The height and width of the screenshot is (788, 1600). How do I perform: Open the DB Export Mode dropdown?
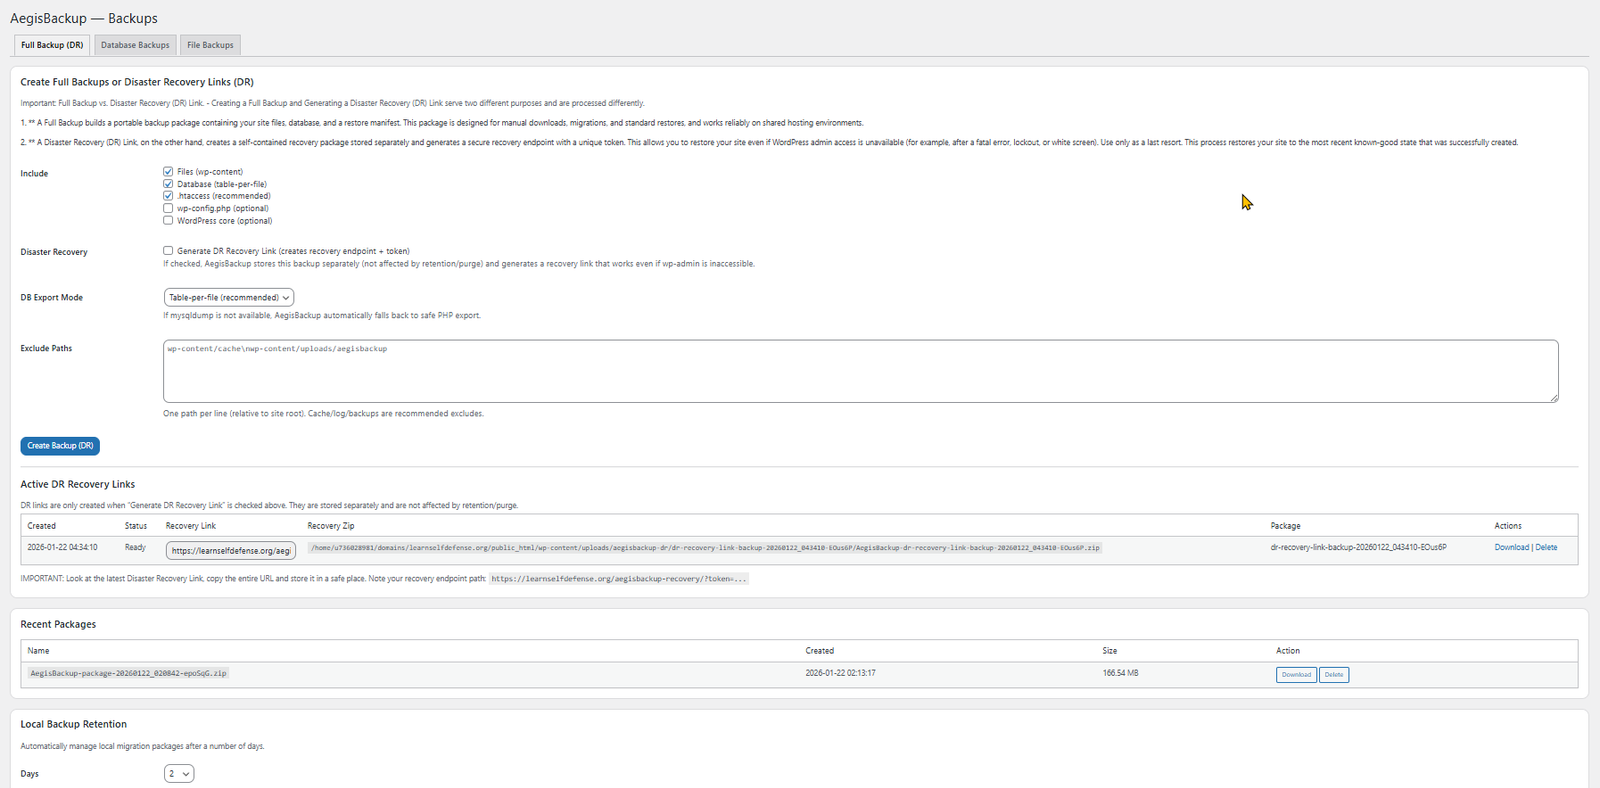(229, 298)
